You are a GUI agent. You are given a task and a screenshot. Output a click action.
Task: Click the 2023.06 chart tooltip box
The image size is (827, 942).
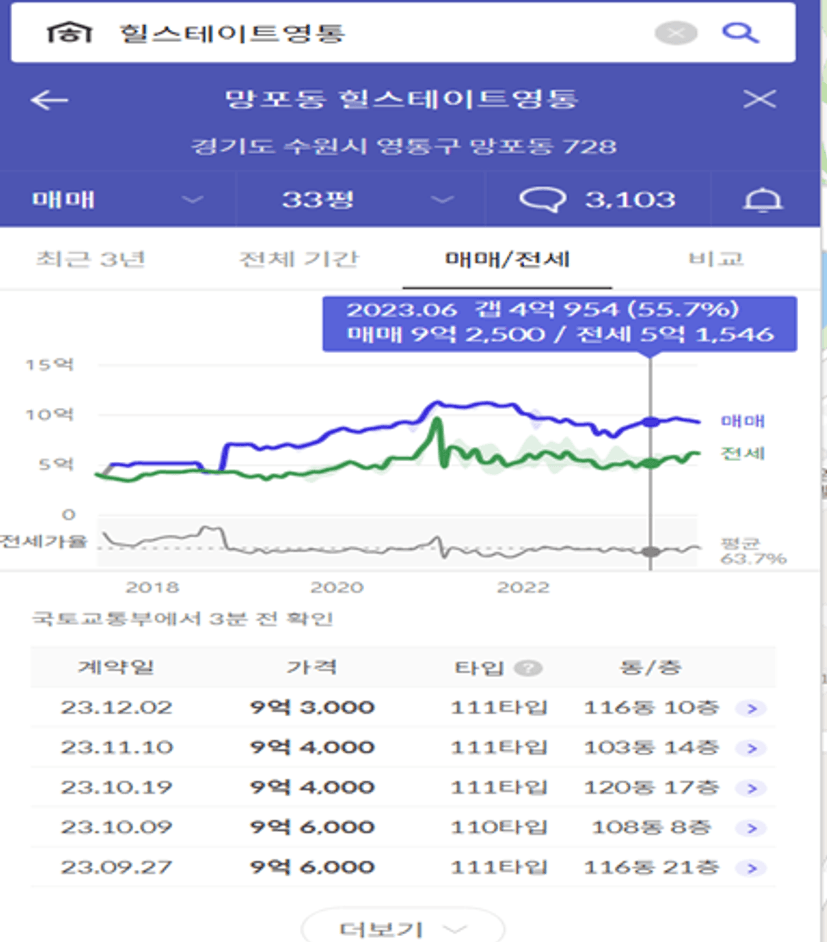click(x=560, y=323)
